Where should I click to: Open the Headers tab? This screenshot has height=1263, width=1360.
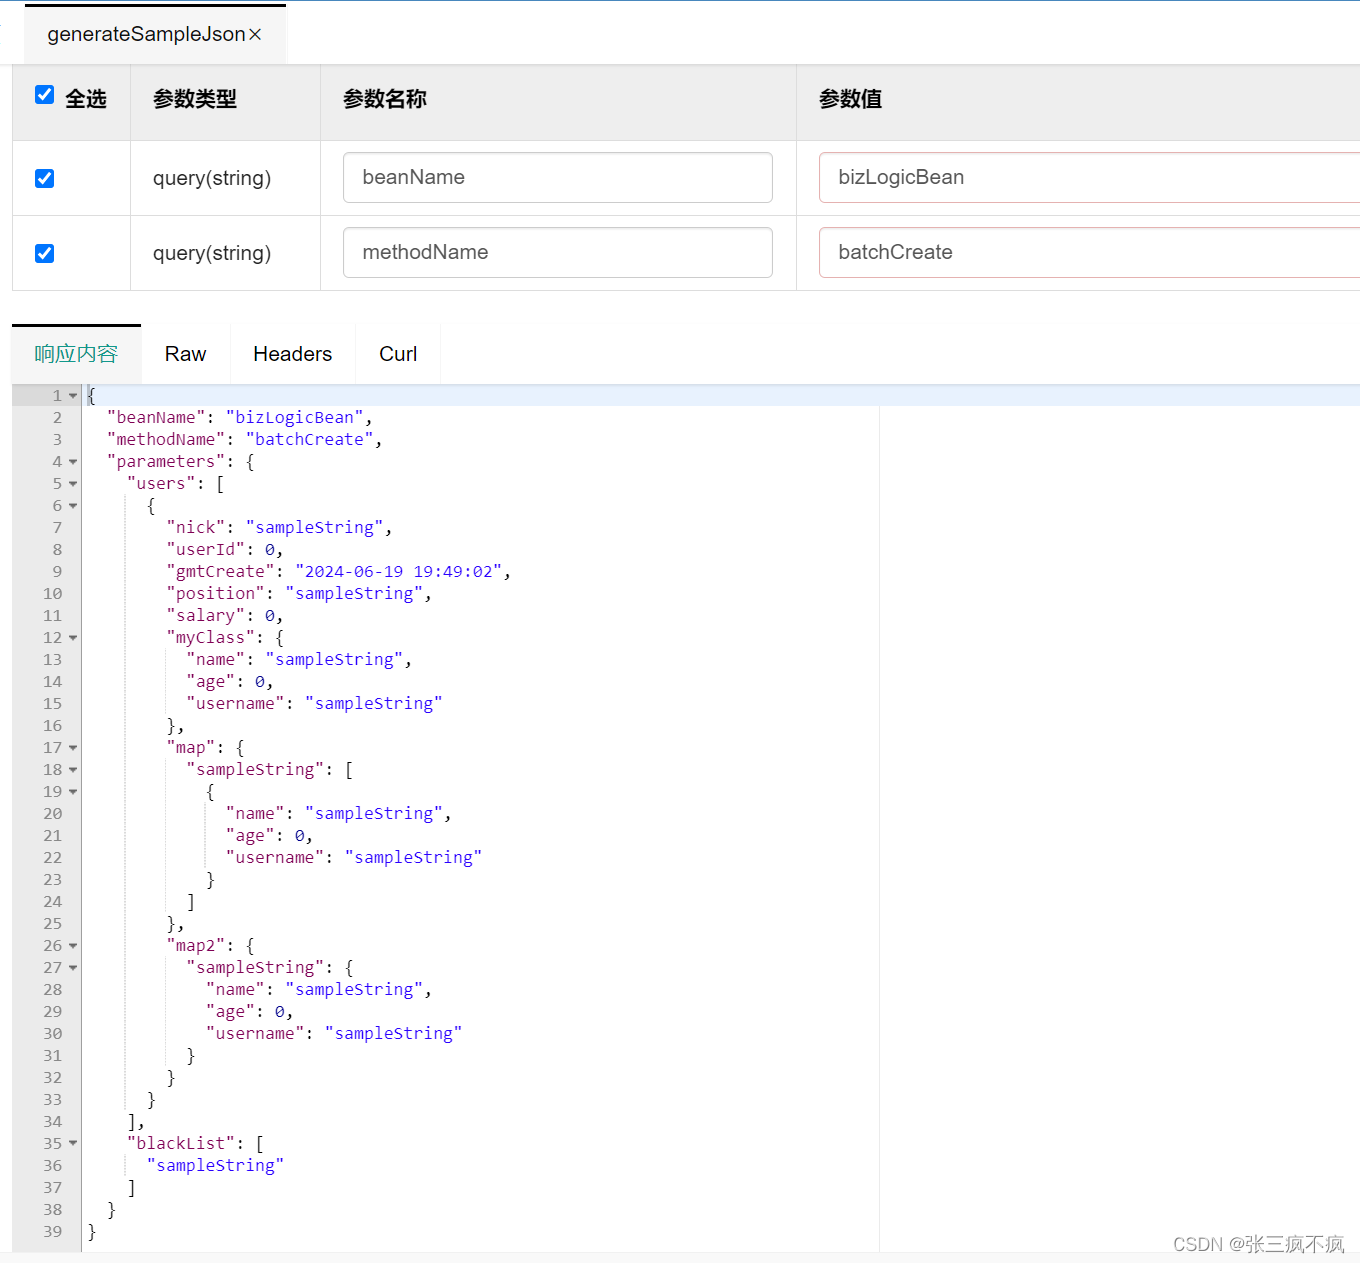292,354
